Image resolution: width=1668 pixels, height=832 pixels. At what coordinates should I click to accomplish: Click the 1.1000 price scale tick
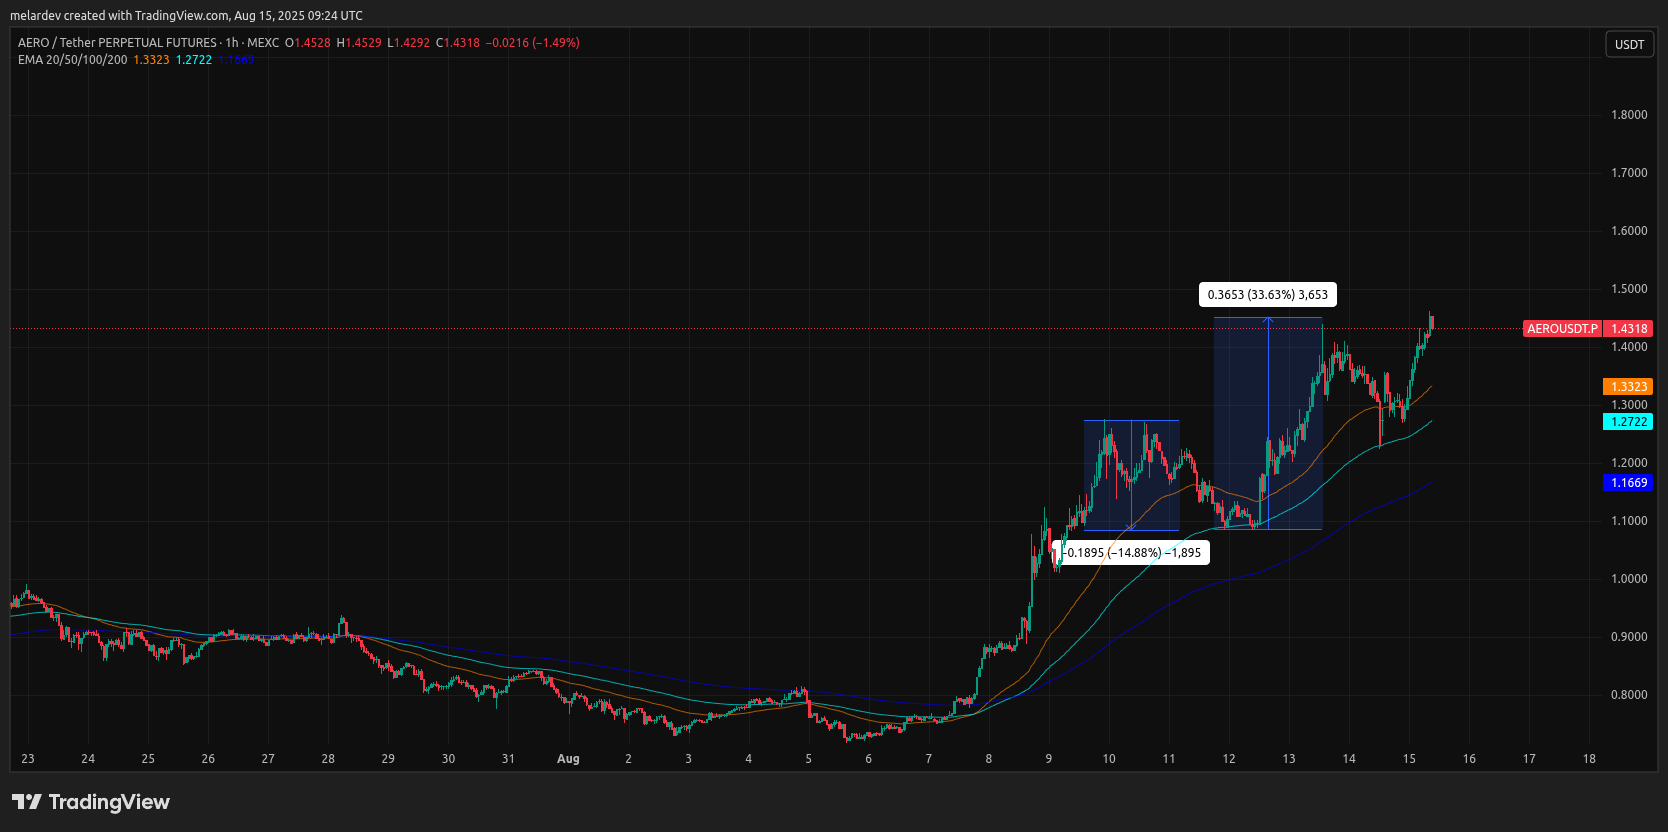click(x=1629, y=521)
